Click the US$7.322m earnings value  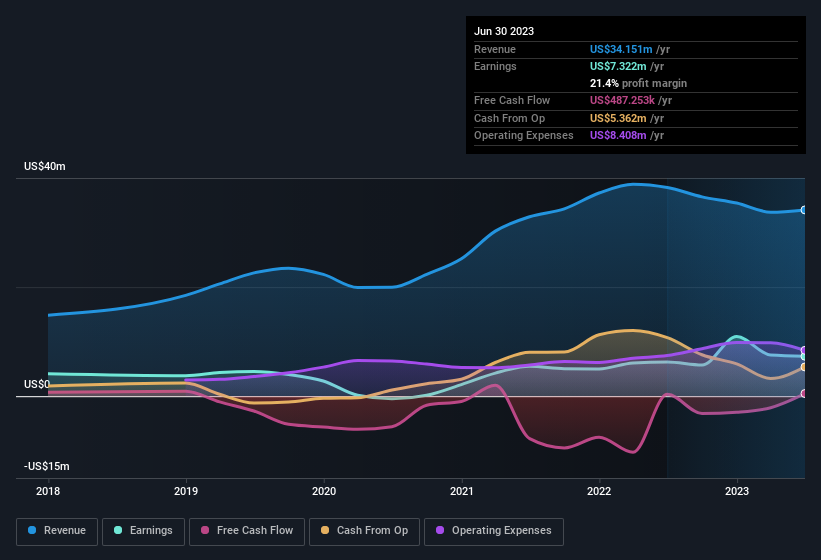click(618, 66)
